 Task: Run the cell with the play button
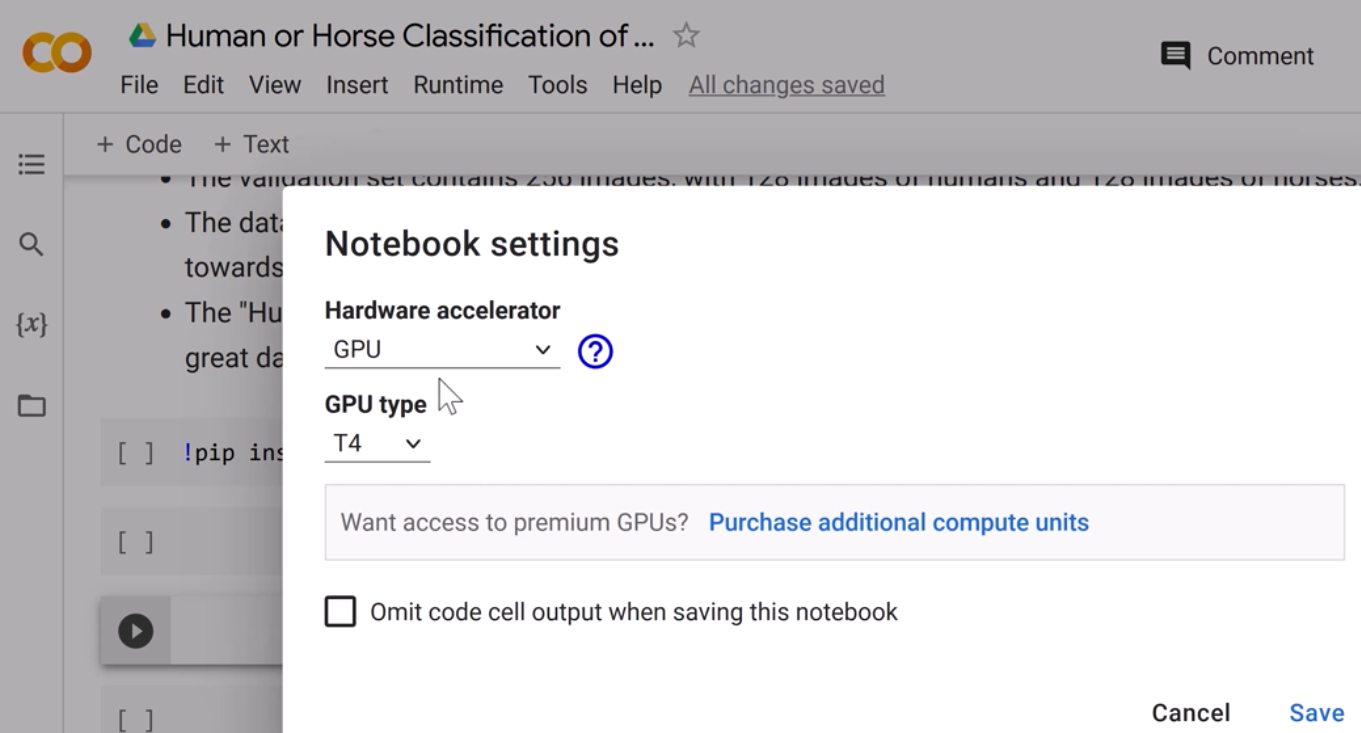[136, 631]
